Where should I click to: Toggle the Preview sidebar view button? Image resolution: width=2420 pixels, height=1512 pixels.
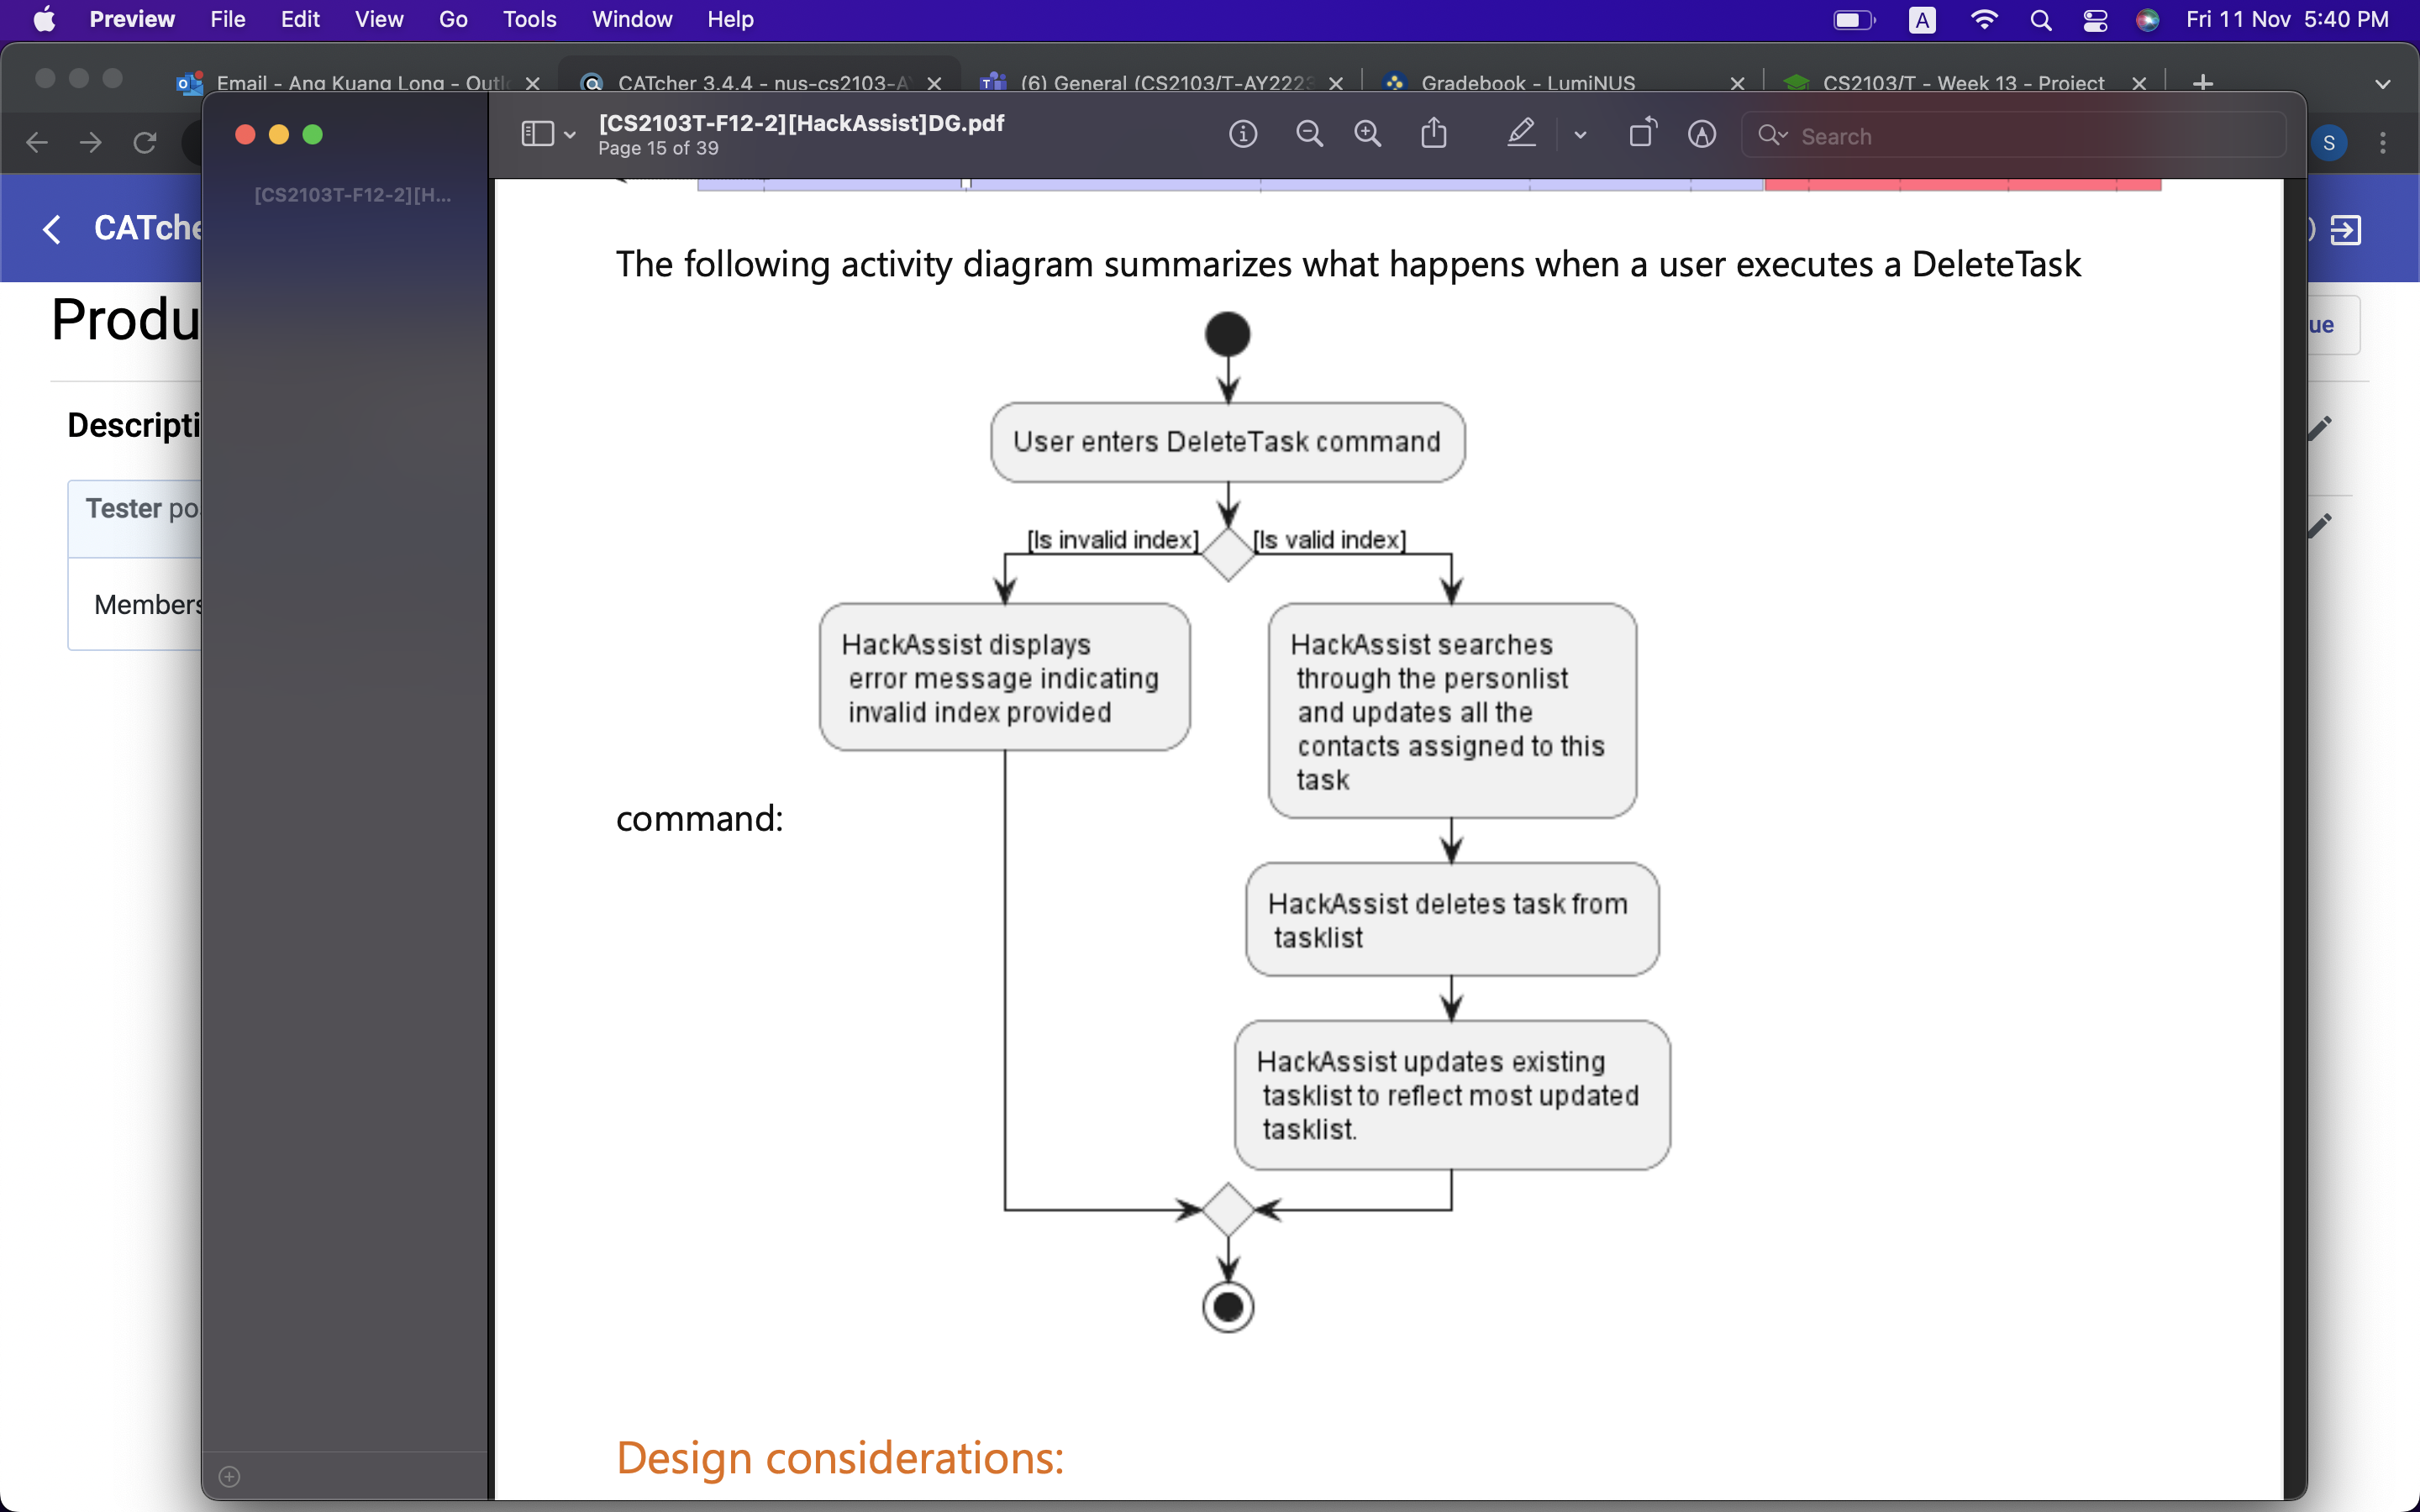[537, 134]
